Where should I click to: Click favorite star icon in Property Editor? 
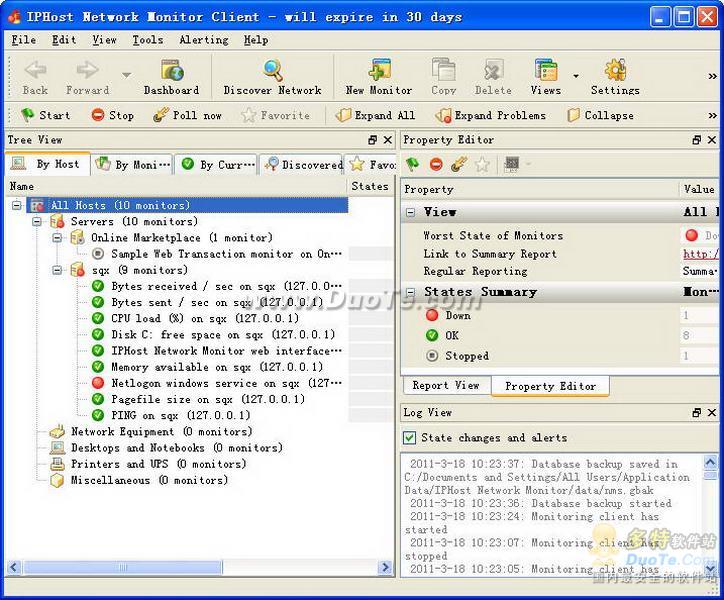point(482,164)
